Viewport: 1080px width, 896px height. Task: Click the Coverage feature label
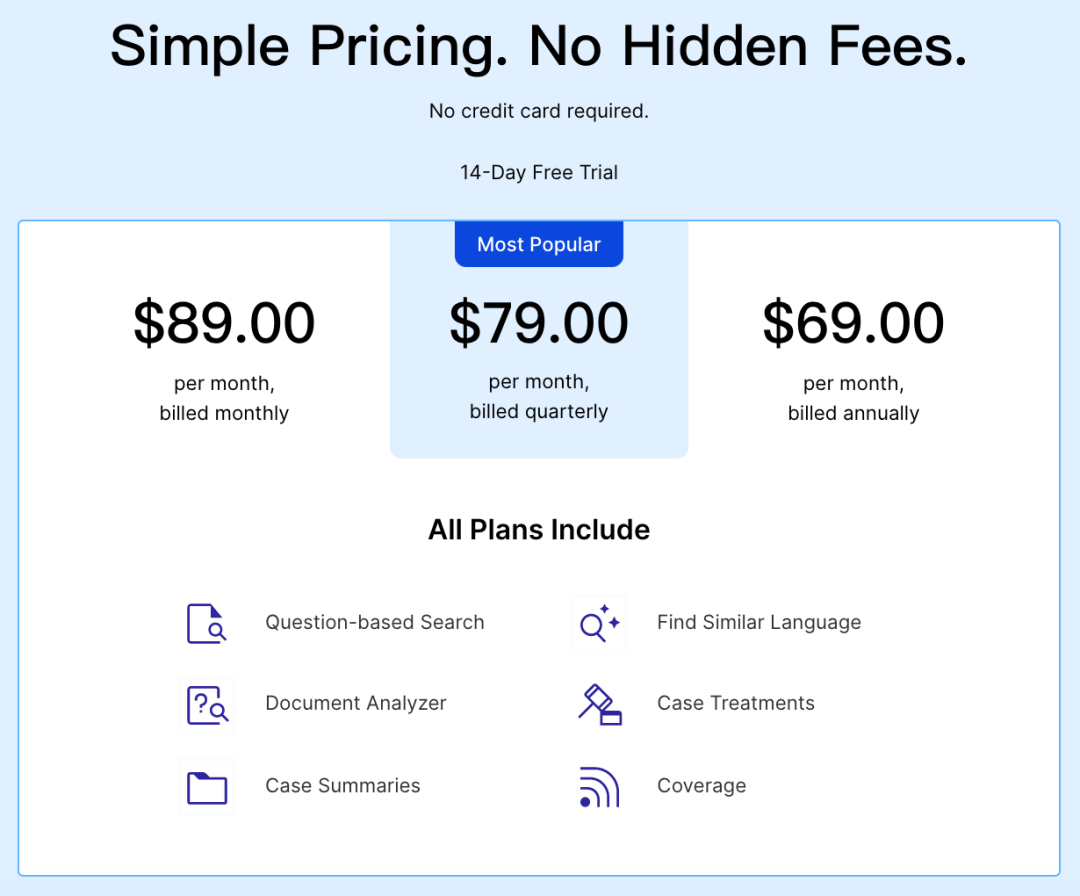pos(701,786)
